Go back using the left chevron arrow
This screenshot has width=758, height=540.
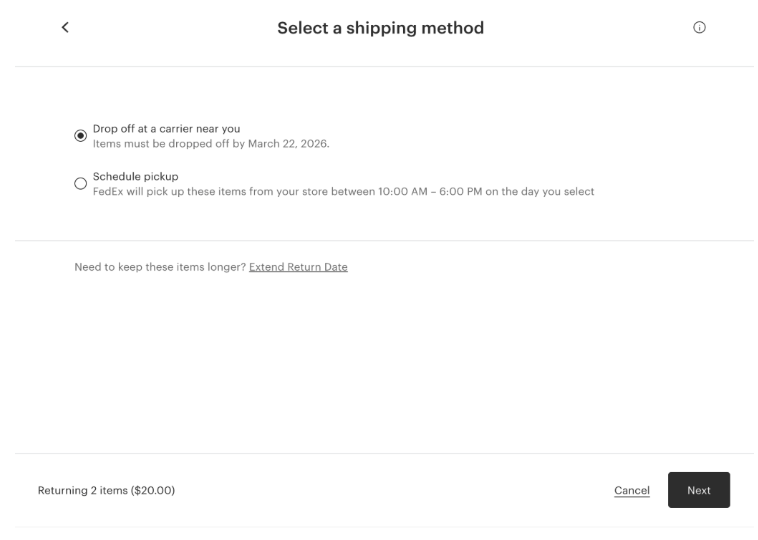tap(66, 28)
